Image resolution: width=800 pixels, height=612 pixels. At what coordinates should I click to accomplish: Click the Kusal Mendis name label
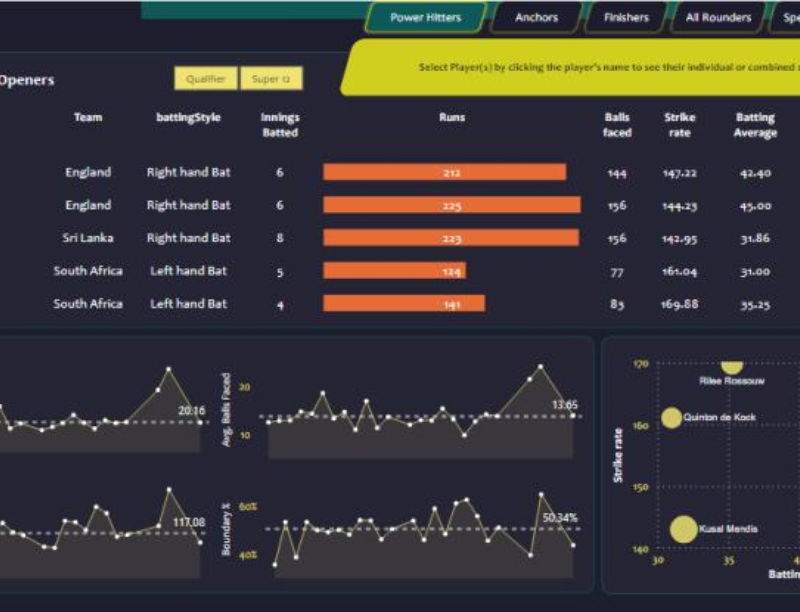click(x=728, y=529)
